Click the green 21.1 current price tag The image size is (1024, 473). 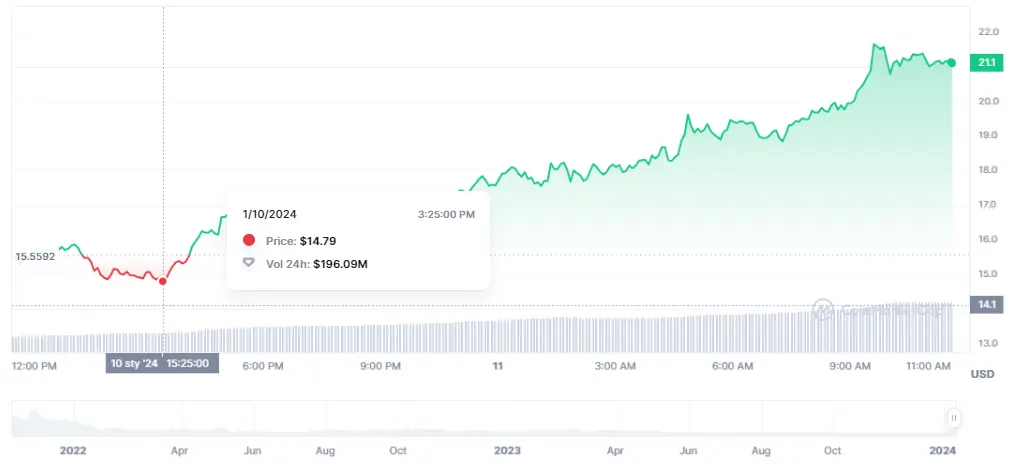986,63
